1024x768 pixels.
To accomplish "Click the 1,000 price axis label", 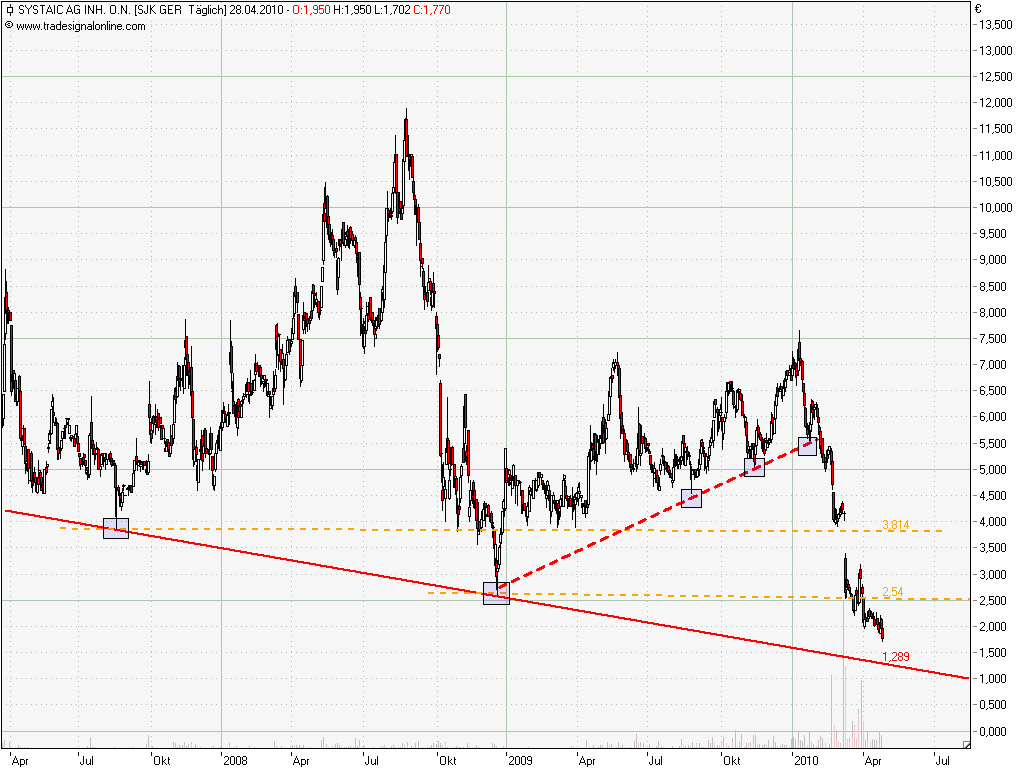I will tap(993, 679).
